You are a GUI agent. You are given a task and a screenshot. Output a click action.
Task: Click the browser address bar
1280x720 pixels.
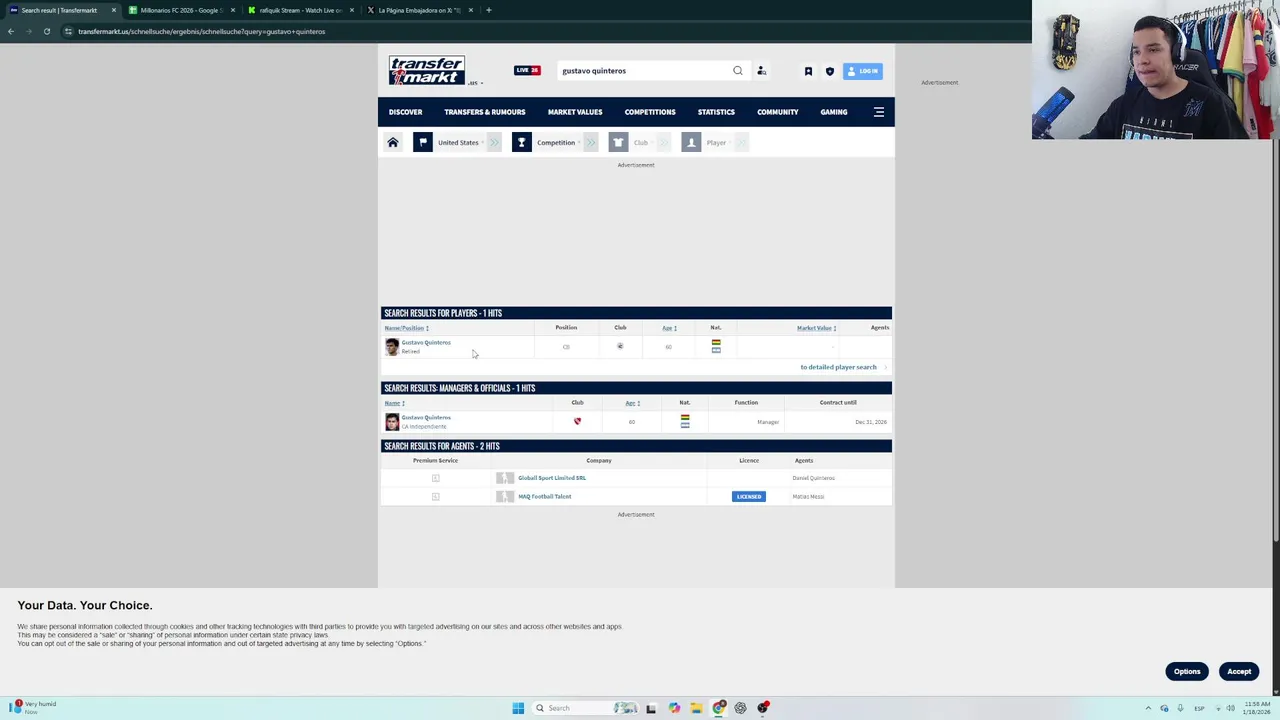pos(540,31)
